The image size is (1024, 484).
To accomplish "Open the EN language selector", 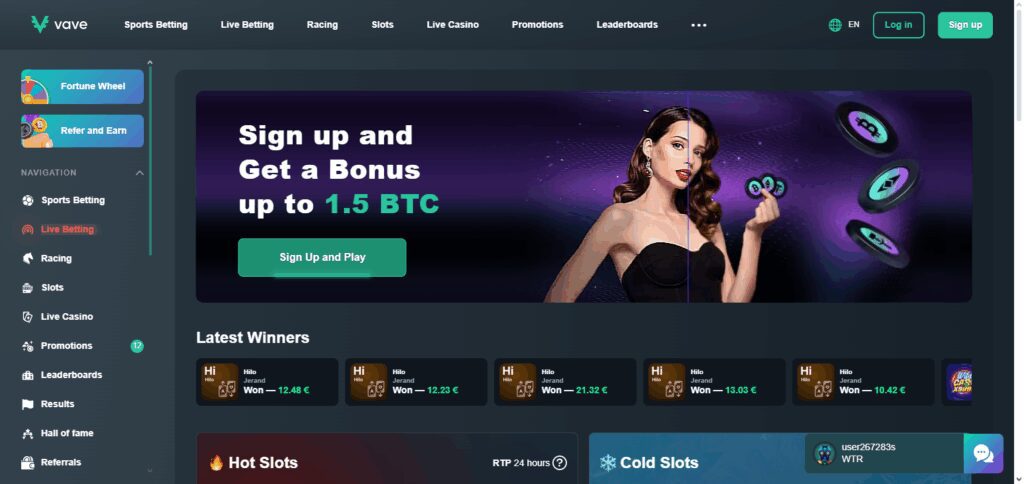I will point(854,25).
